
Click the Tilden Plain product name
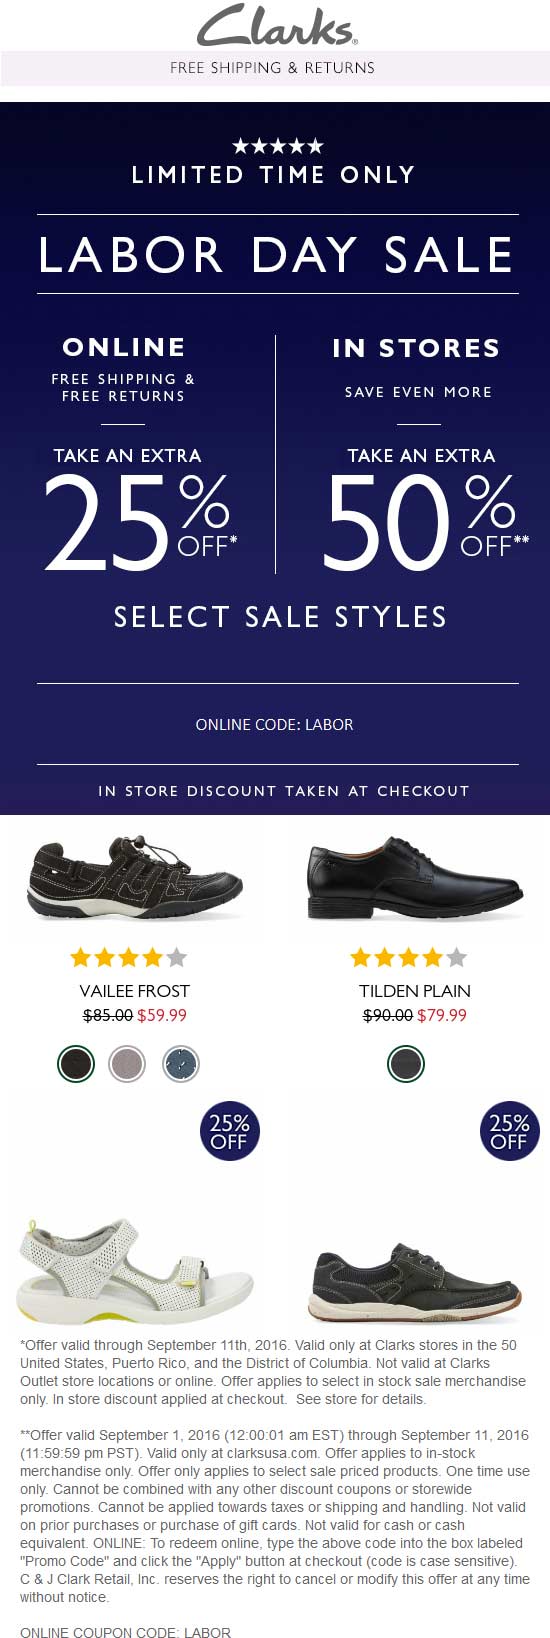tap(415, 991)
